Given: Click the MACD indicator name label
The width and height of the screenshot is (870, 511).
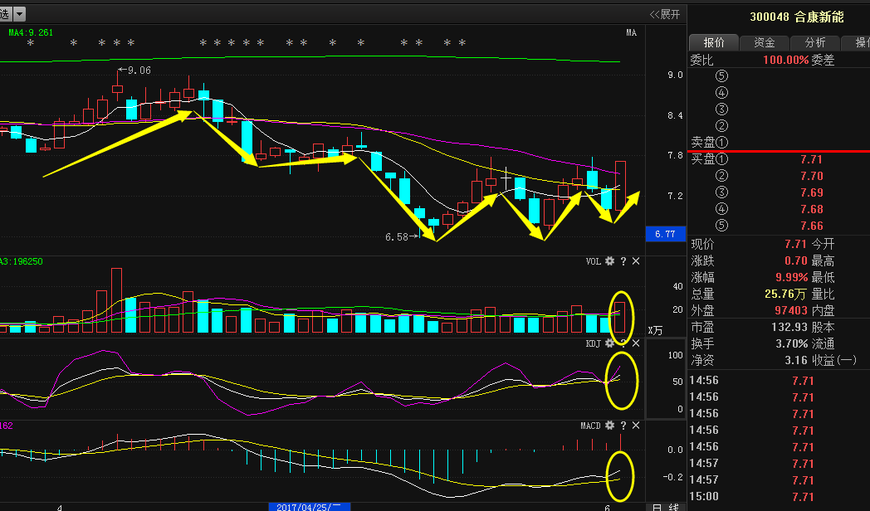Looking at the screenshot, I should coord(590,425).
